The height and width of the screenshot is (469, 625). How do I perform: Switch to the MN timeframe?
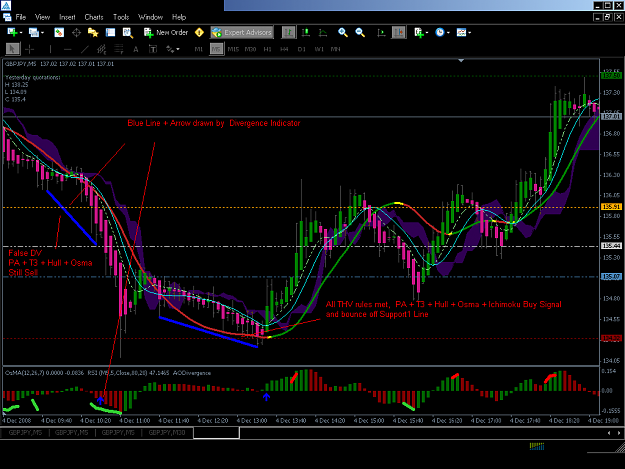click(x=336, y=49)
